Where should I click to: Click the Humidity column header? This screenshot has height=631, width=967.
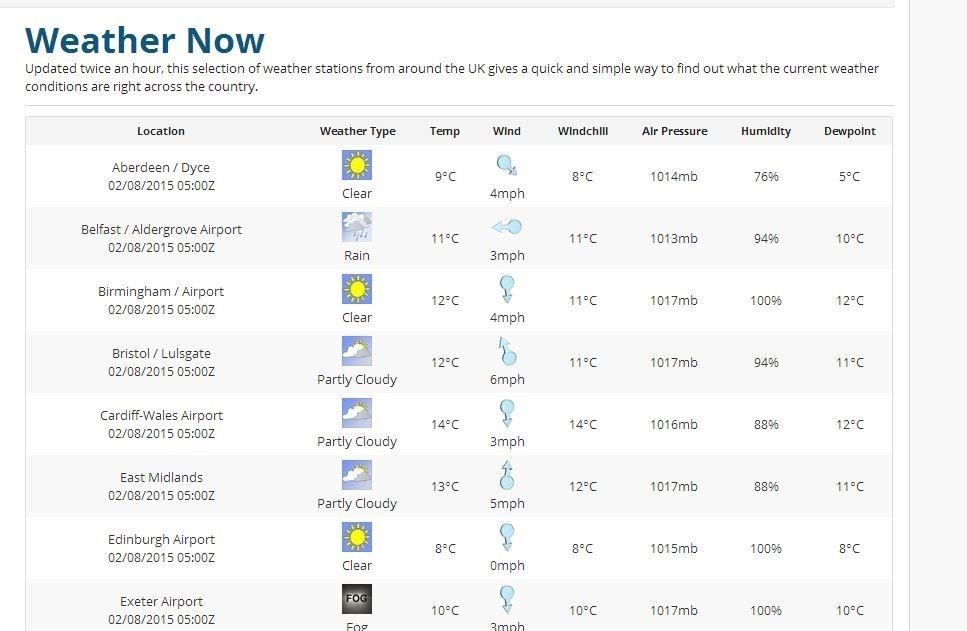[x=766, y=131]
